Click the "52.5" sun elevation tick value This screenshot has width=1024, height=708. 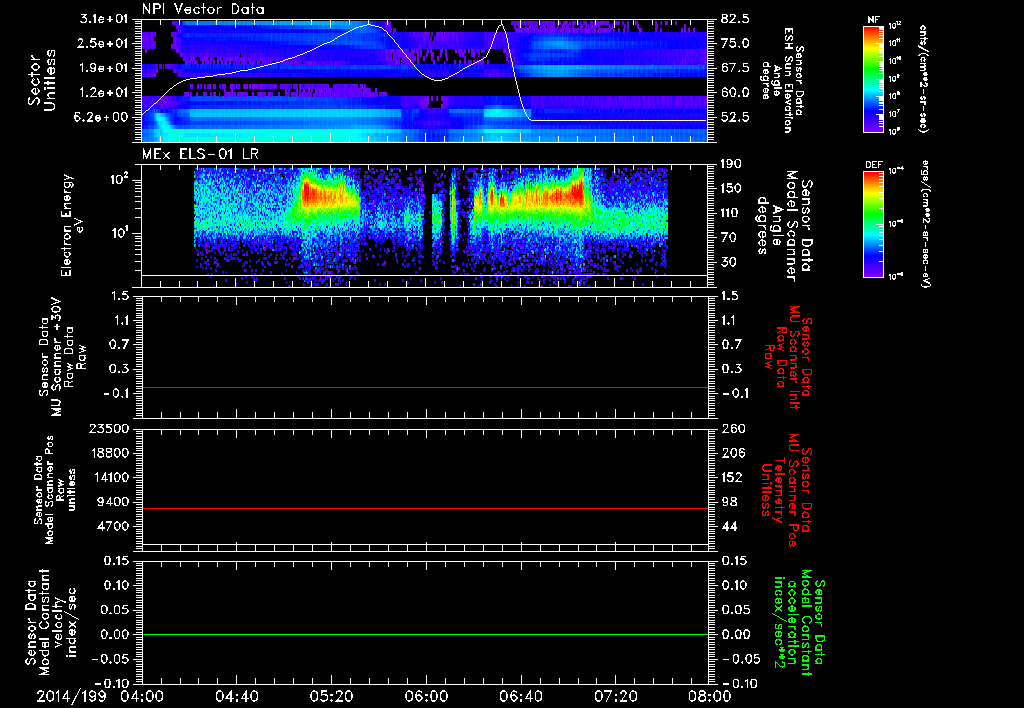click(735, 117)
